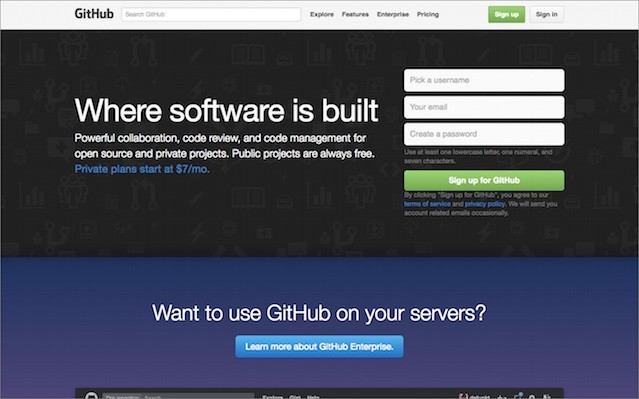Focus the Search GitHub field
Viewport: 639px width, 399px height.
[211, 14]
